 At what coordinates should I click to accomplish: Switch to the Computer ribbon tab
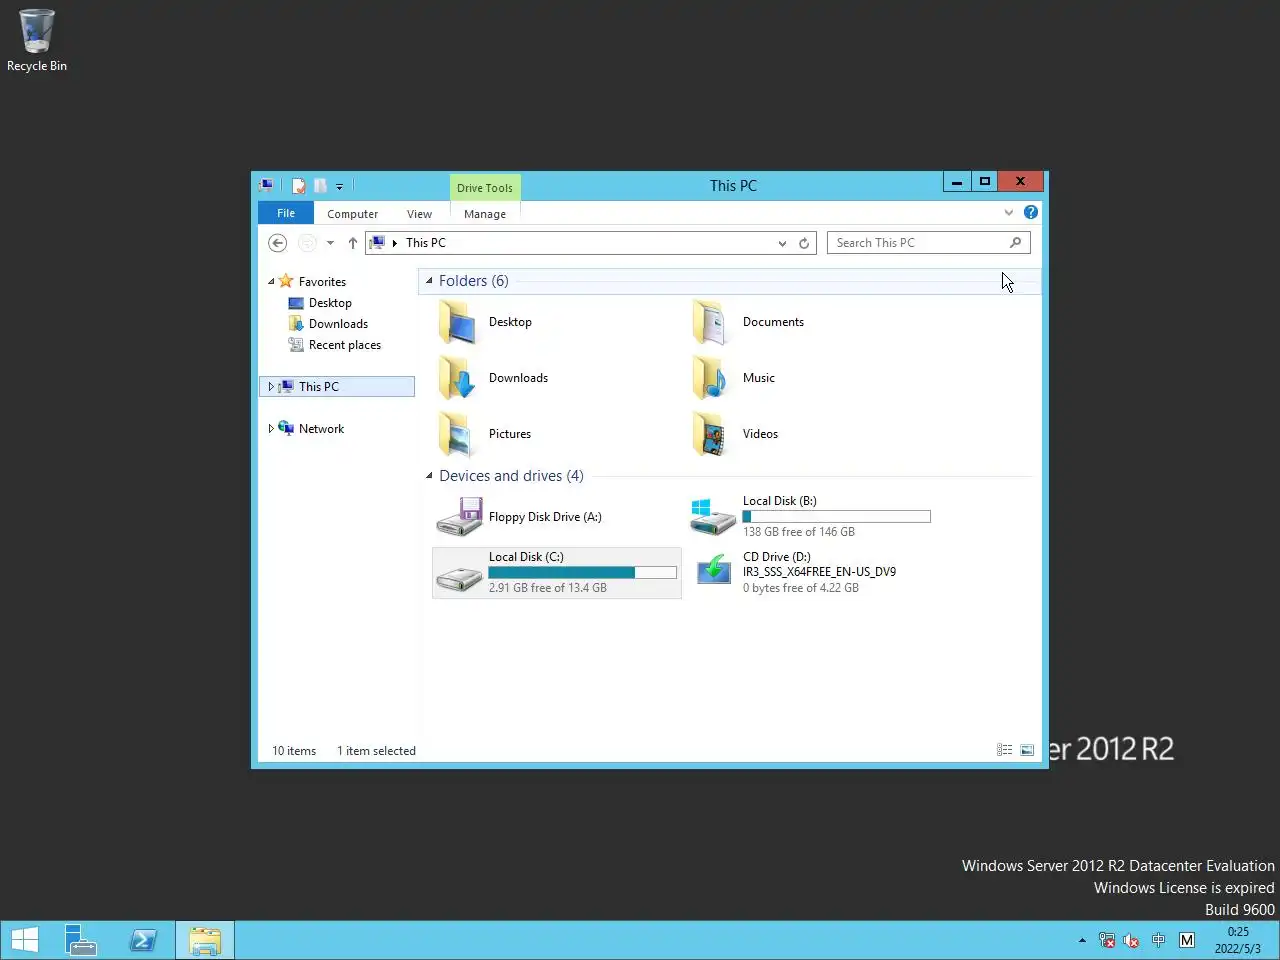tap(353, 214)
